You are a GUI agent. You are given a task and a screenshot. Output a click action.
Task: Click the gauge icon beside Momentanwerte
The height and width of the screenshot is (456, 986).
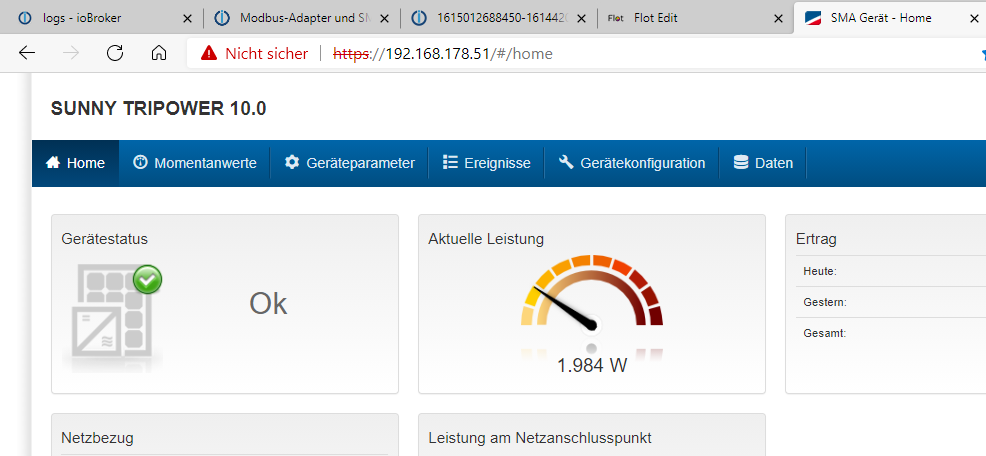pyautogui.click(x=140, y=162)
